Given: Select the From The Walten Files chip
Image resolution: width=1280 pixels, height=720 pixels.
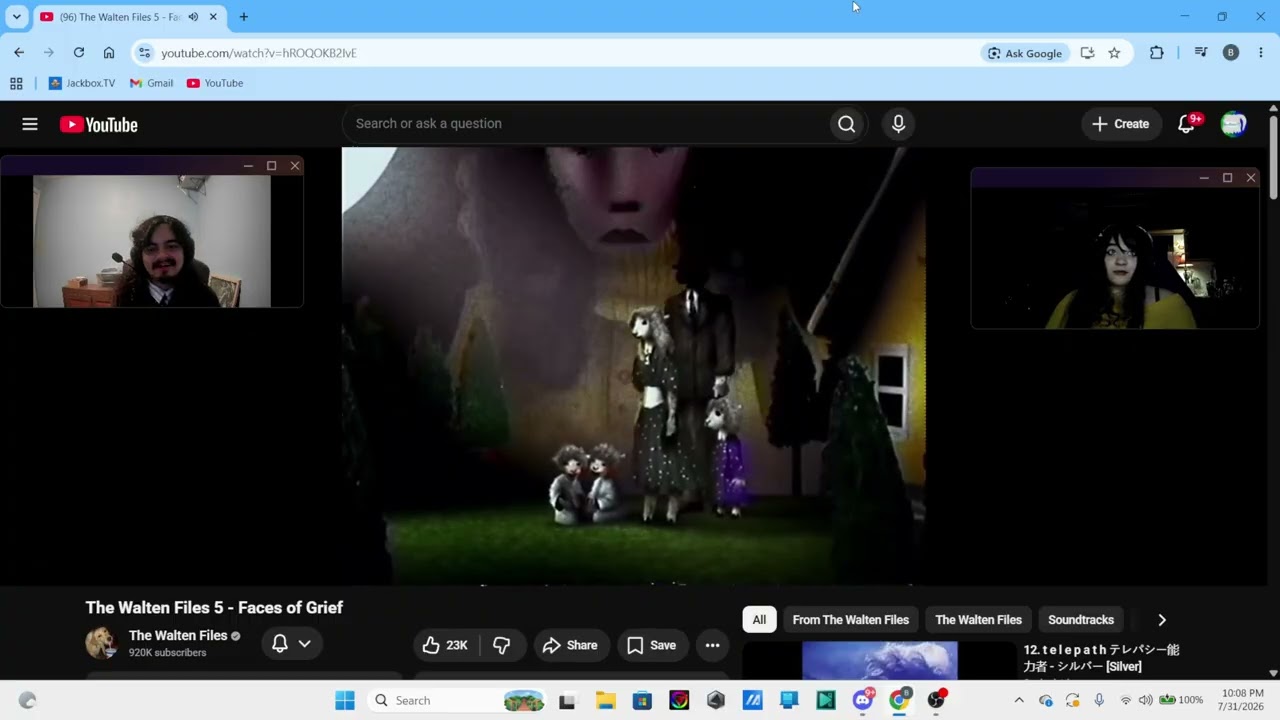Looking at the screenshot, I should (x=851, y=620).
